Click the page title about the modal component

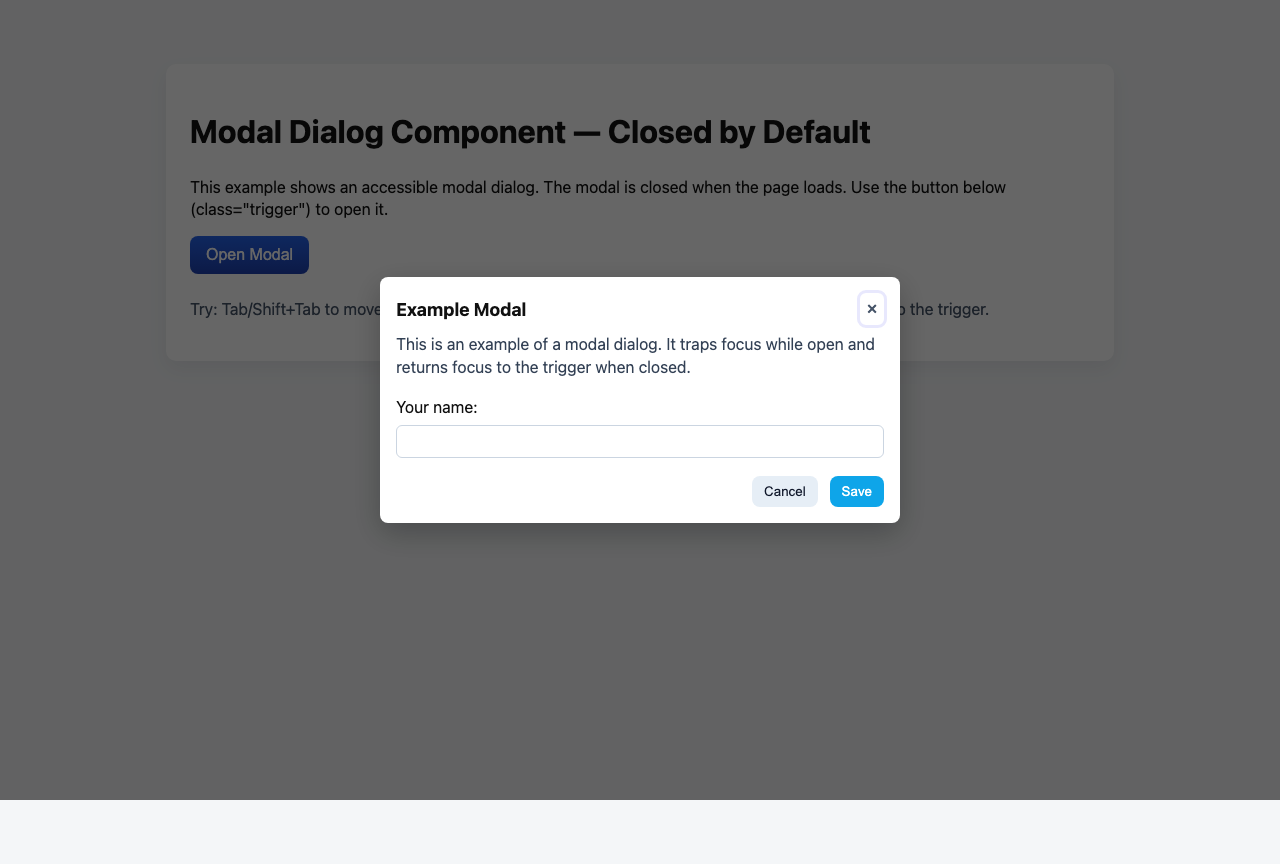tap(530, 132)
